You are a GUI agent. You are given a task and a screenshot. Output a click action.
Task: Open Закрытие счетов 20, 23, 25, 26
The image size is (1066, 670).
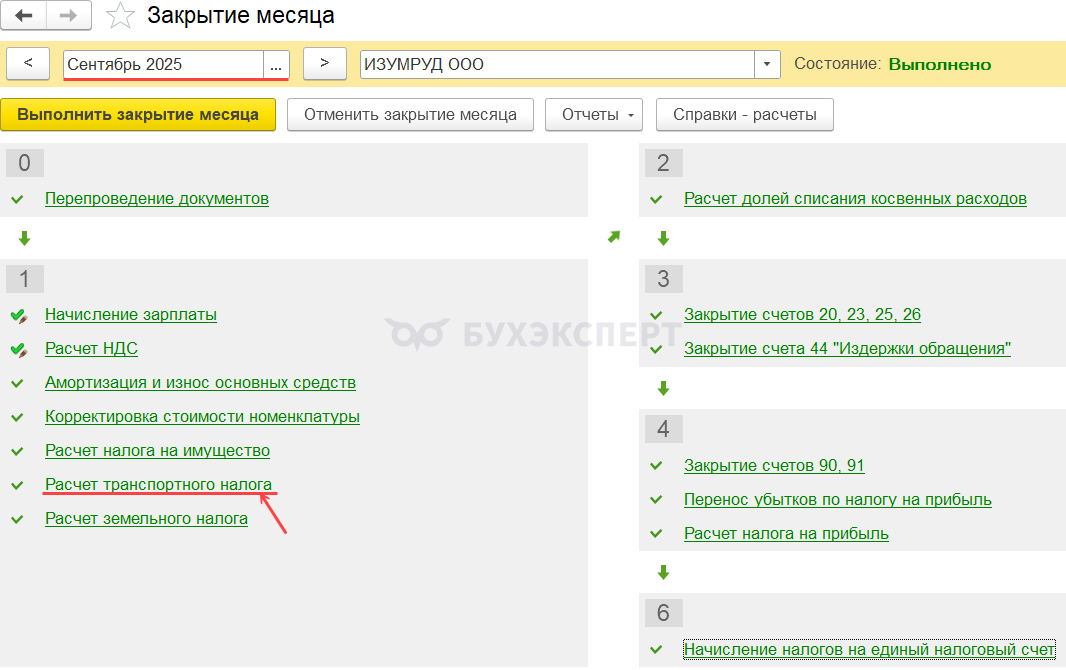[802, 315]
